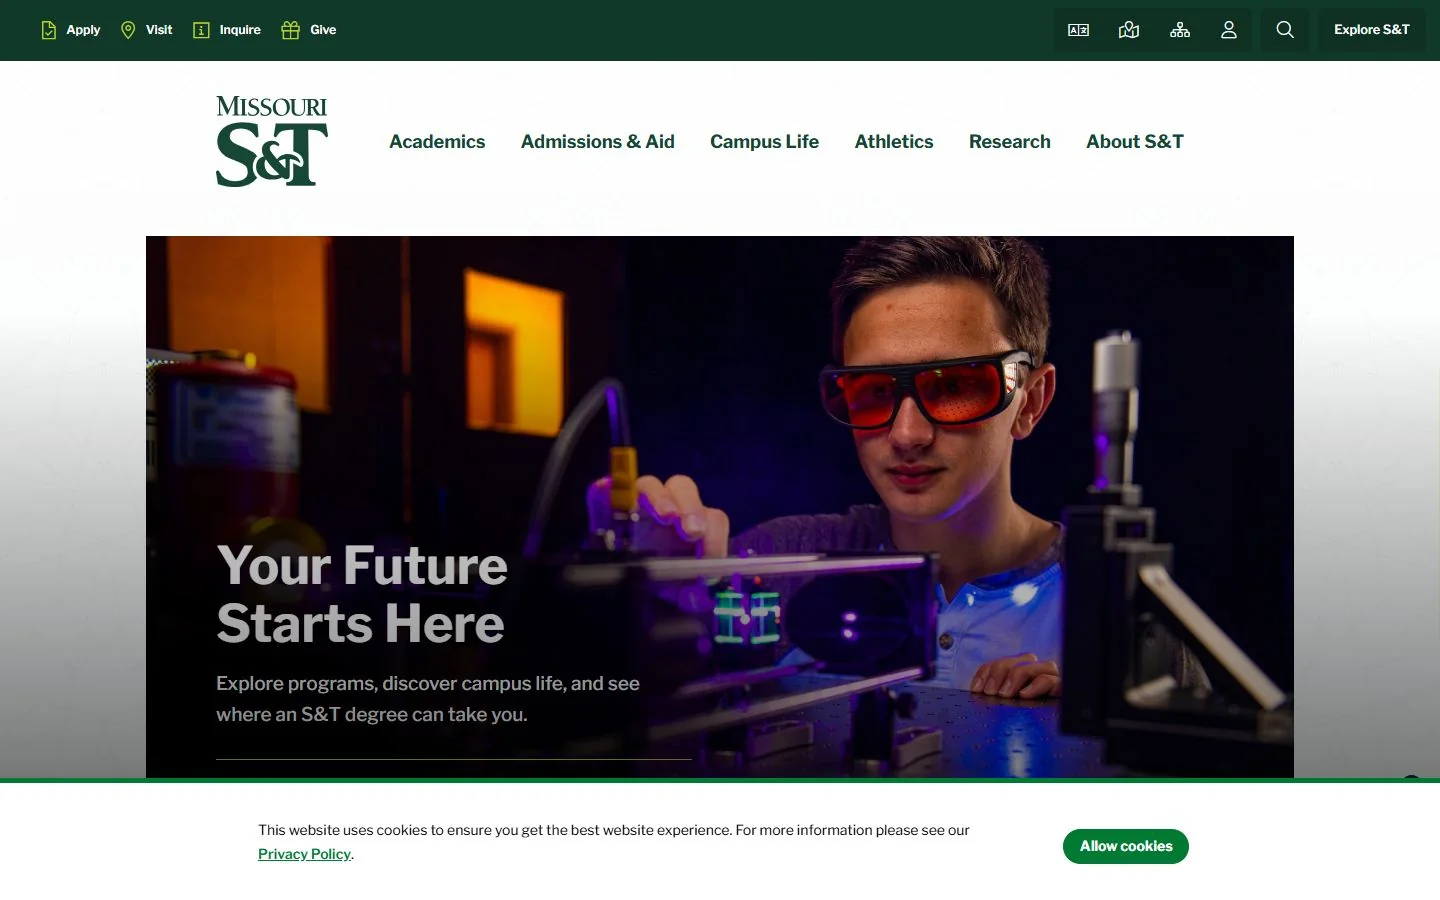Open the Research menu item
The image size is (1440, 900).
(1010, 142)
